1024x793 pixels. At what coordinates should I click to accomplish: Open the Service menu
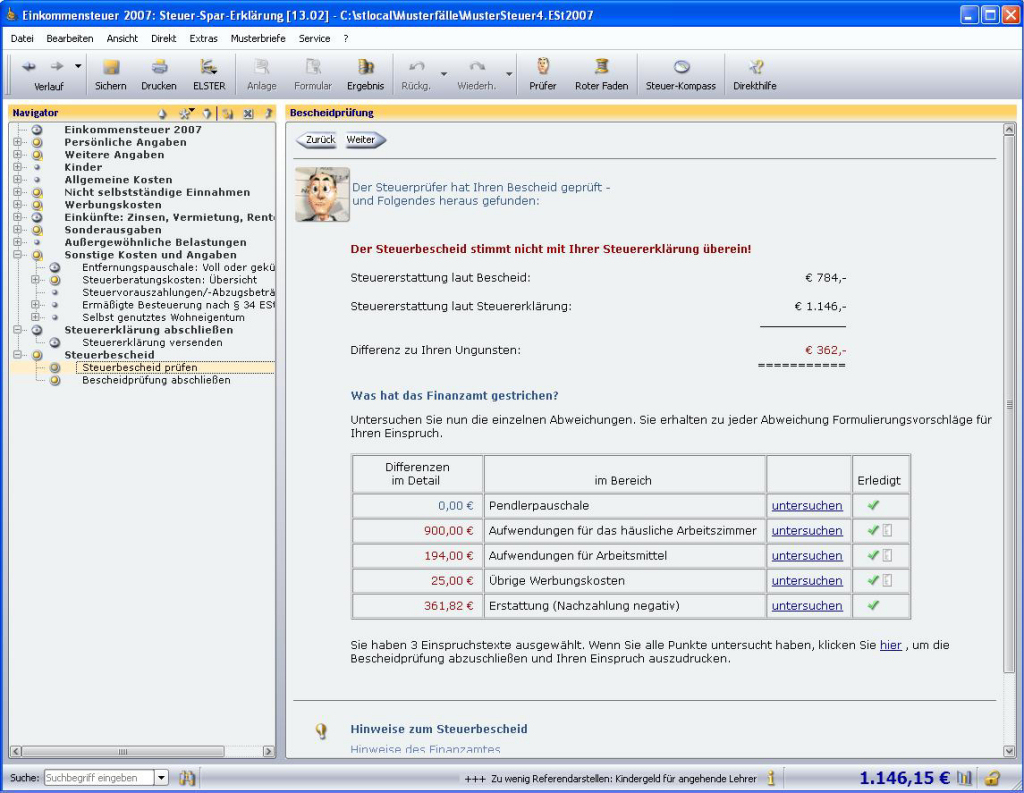pos(314,39)
